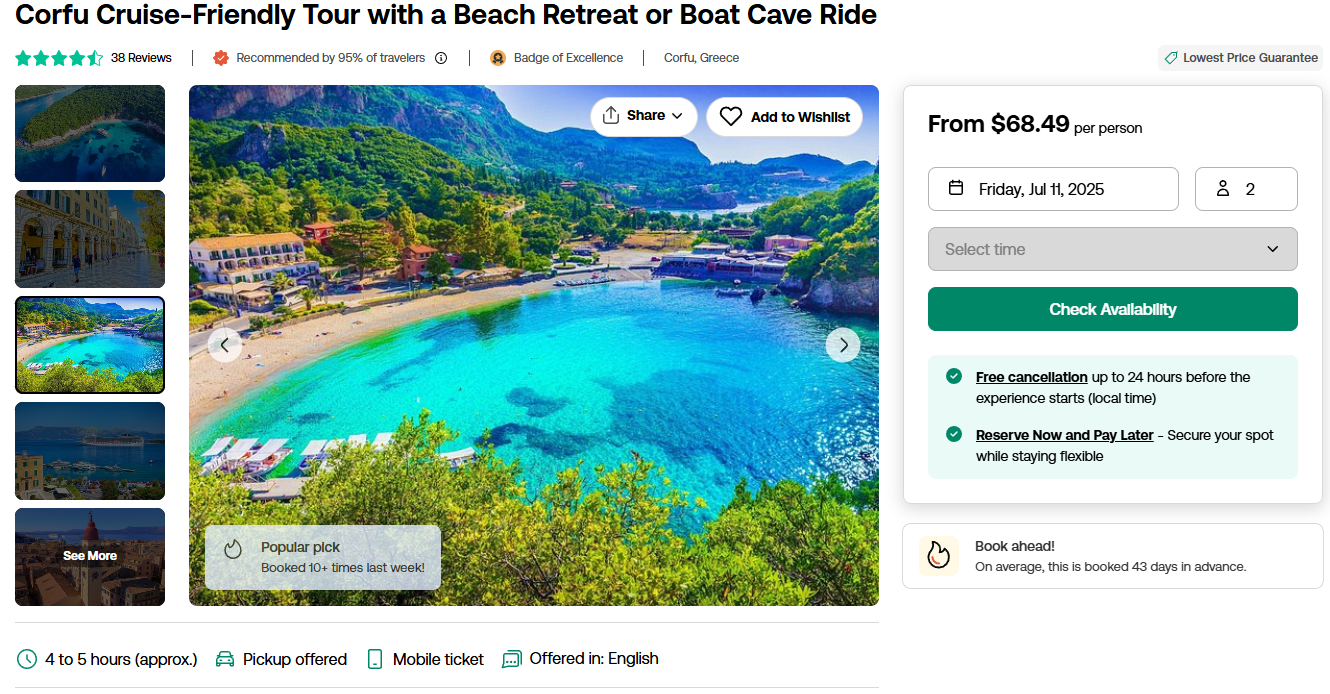Screen dimensions: 1330x694
Task: Open Reserve Now and Pay Later link
Action: pos(1064,435)
